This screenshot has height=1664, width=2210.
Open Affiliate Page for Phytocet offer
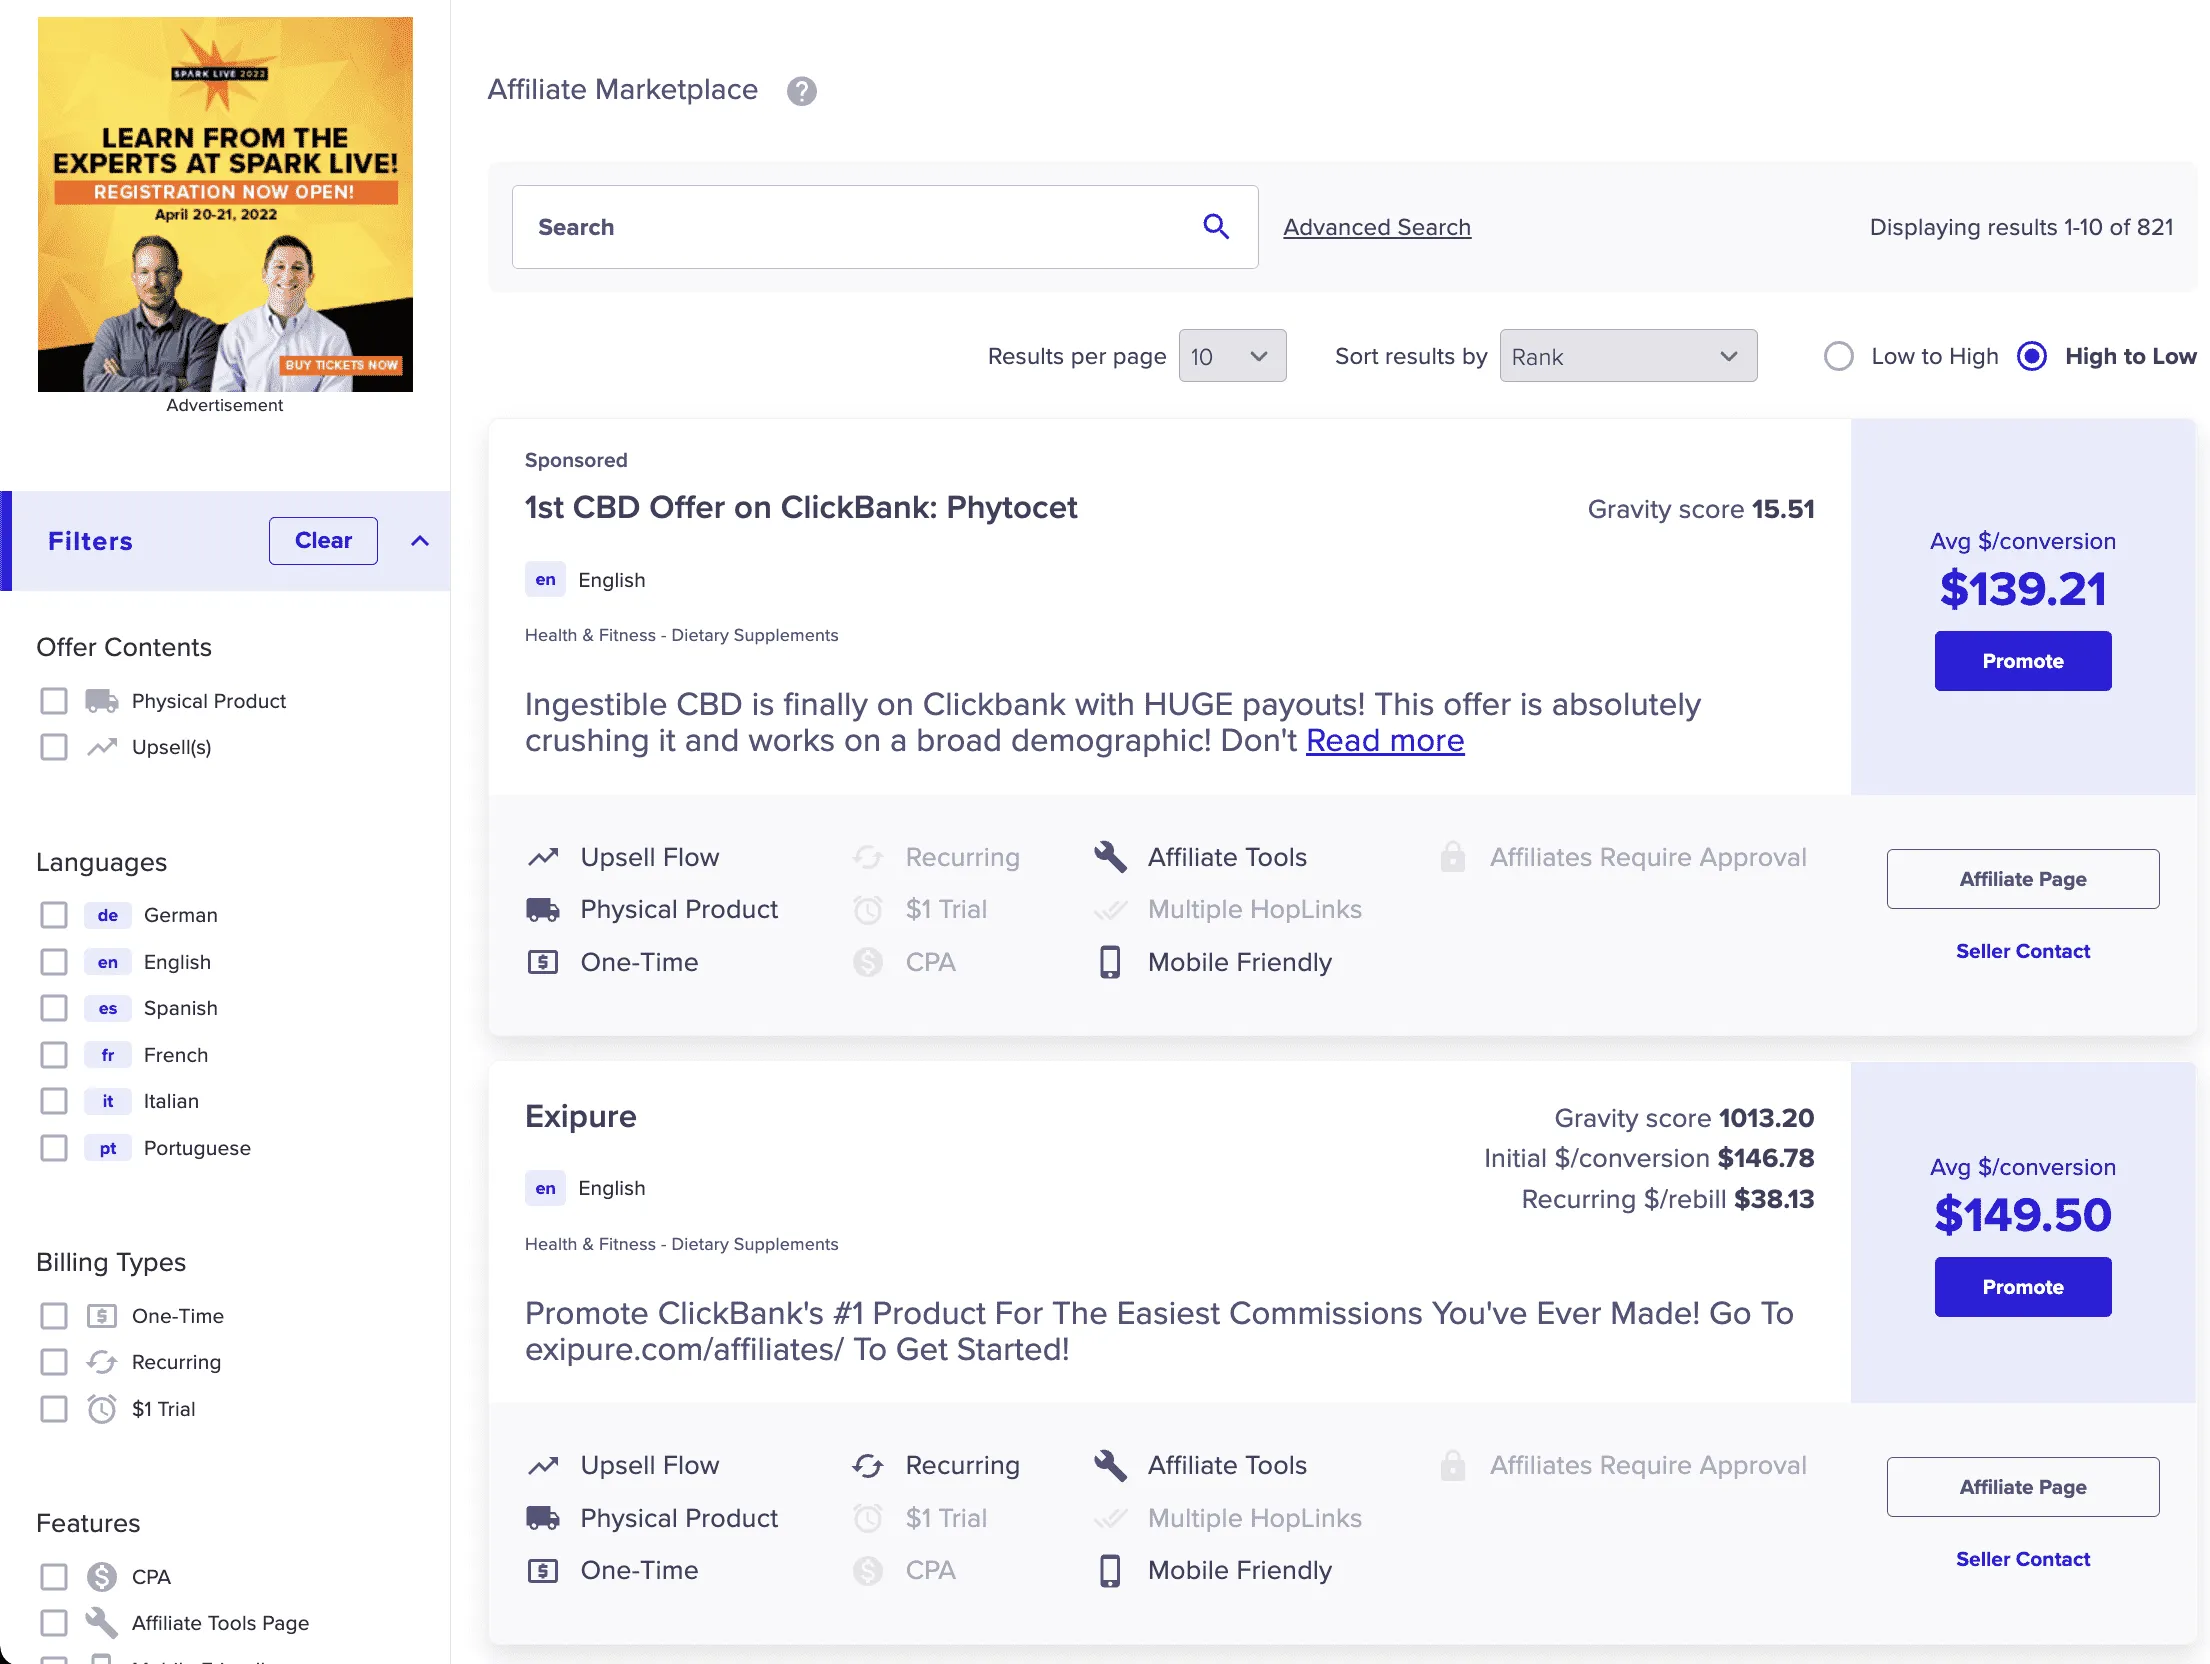click(x=2022, y=879)
